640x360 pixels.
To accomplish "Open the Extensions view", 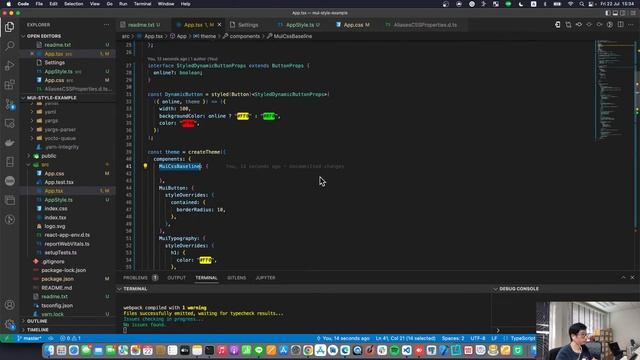I will pos(9,84).
